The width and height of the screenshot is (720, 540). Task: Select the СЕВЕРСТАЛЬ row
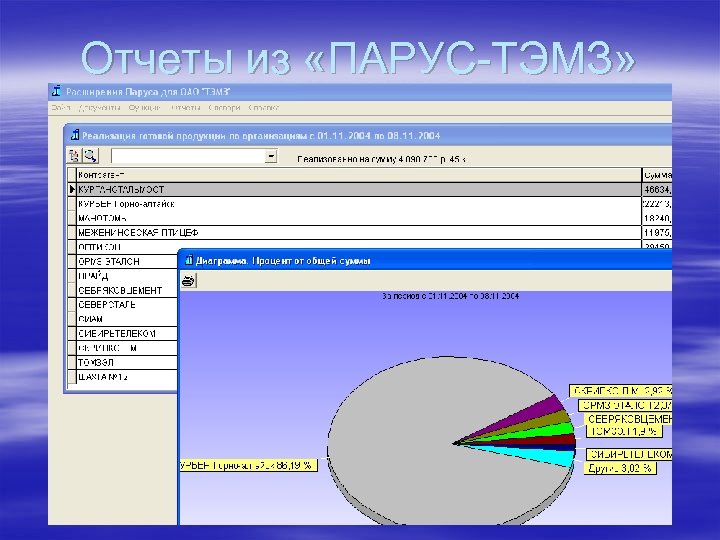(x=127, y=304)
